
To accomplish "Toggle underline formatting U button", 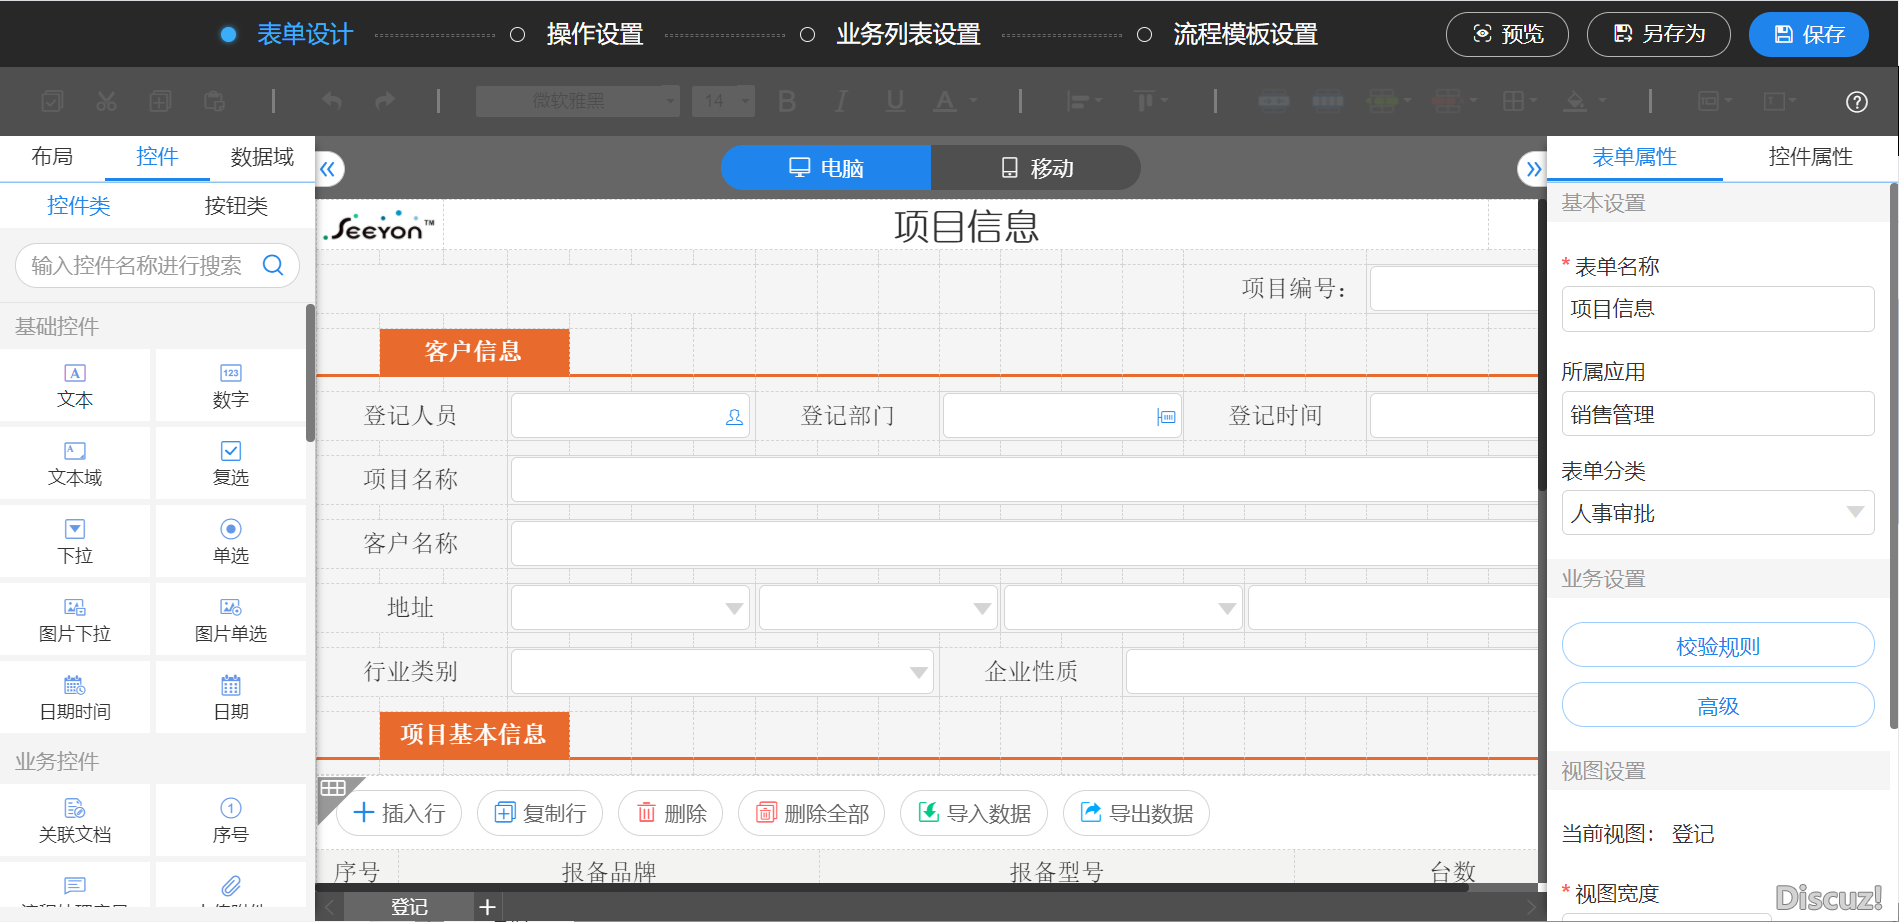I will (x=895, y=101).
